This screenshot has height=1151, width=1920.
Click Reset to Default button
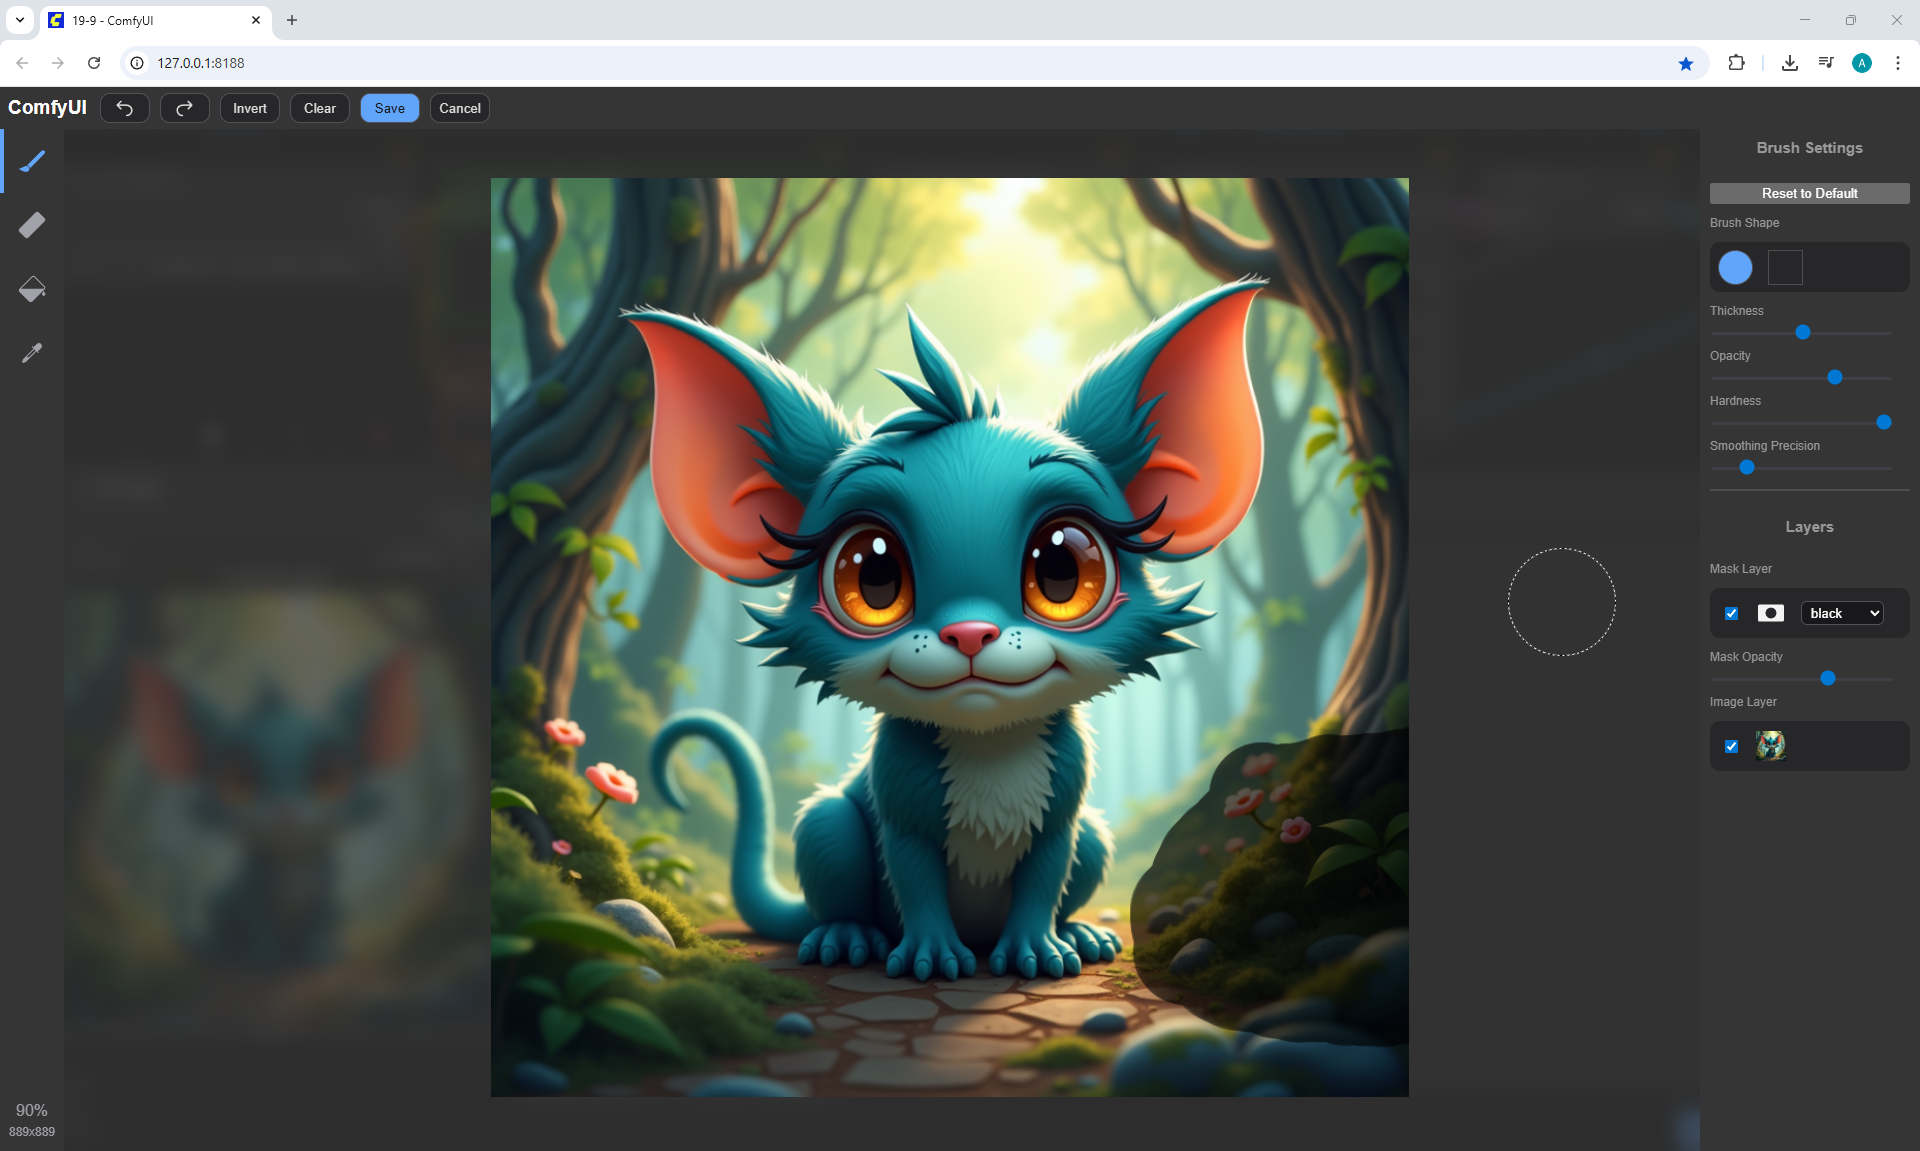pos(1809,193)
